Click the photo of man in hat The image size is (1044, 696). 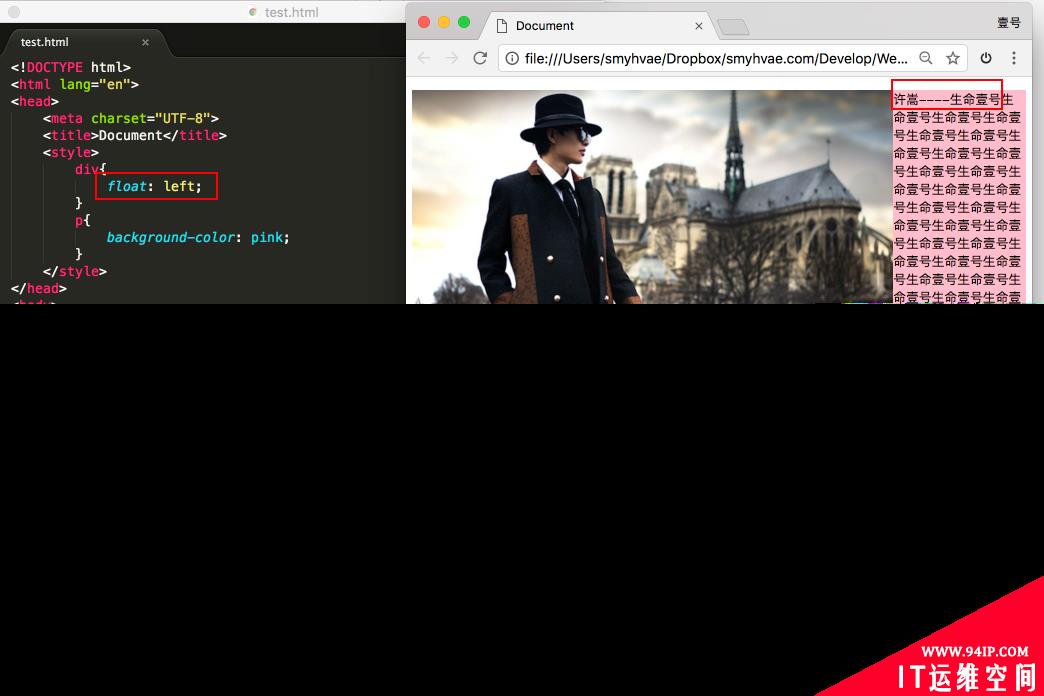(x=652, y=197)
